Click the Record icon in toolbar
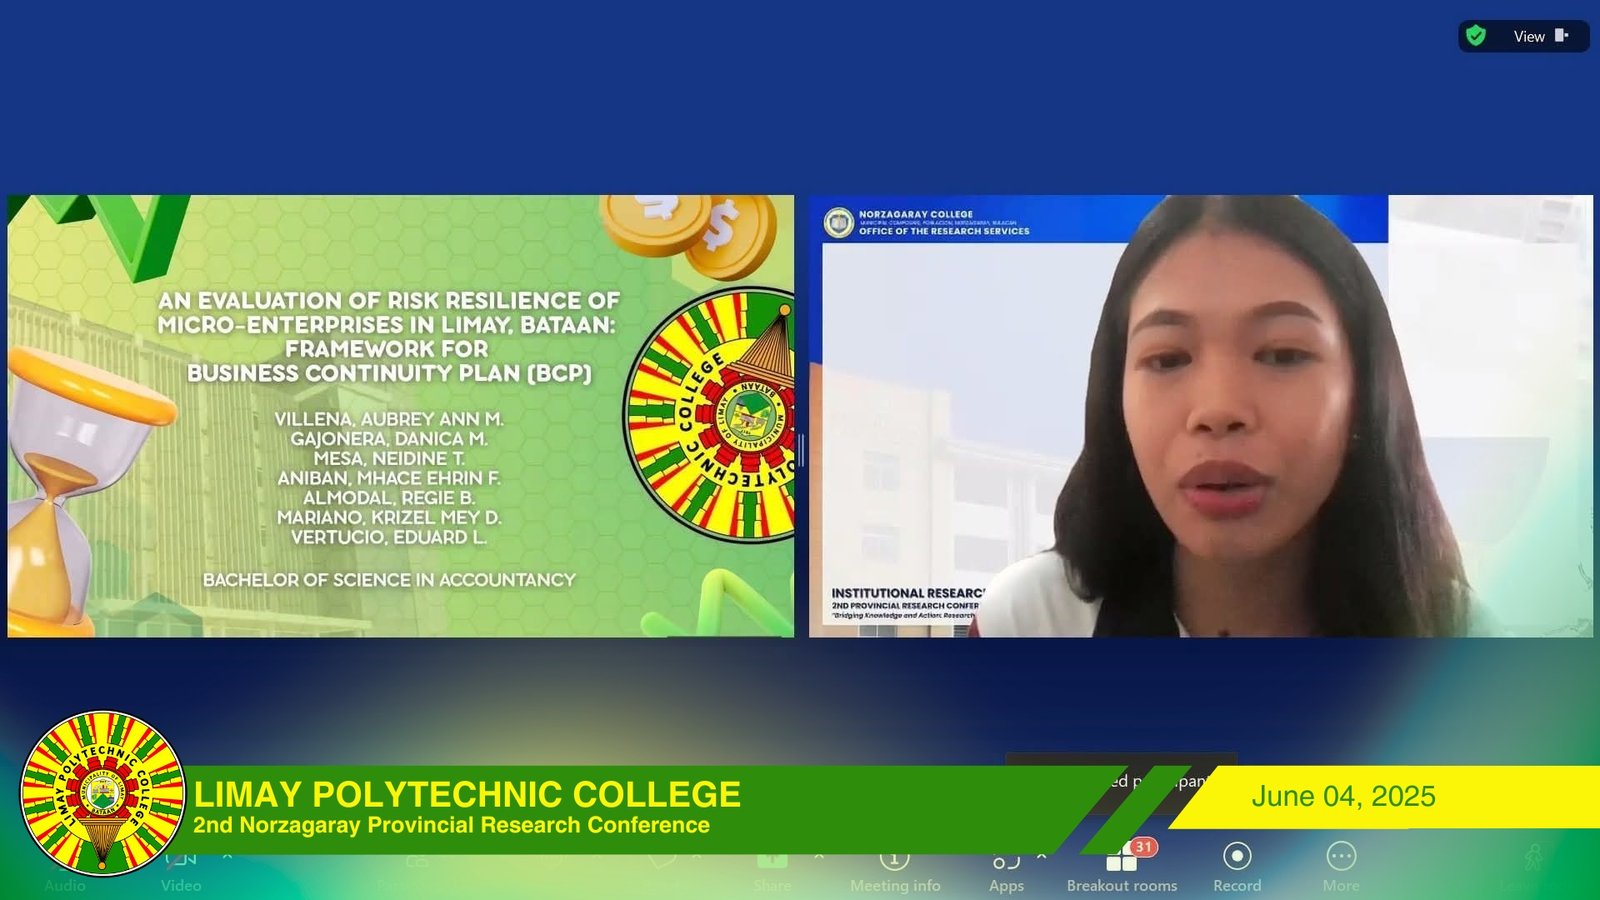1600x900 pixels. [1237, 856]
